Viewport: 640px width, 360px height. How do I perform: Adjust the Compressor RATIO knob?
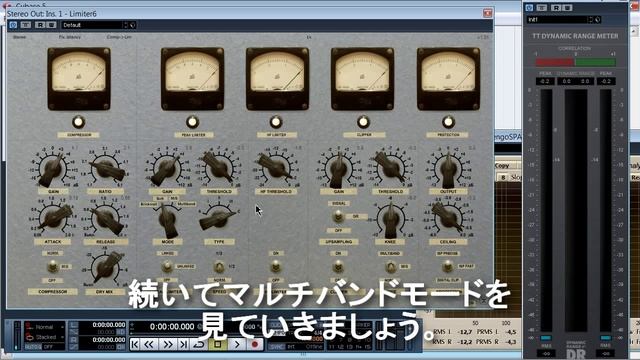click(x=105, y=168)
